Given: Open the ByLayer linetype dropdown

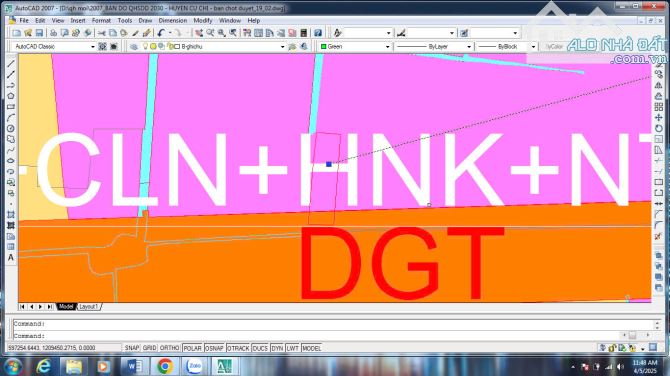Looking at the screenshot, I should pyautogui.click(x=434, y=47).
